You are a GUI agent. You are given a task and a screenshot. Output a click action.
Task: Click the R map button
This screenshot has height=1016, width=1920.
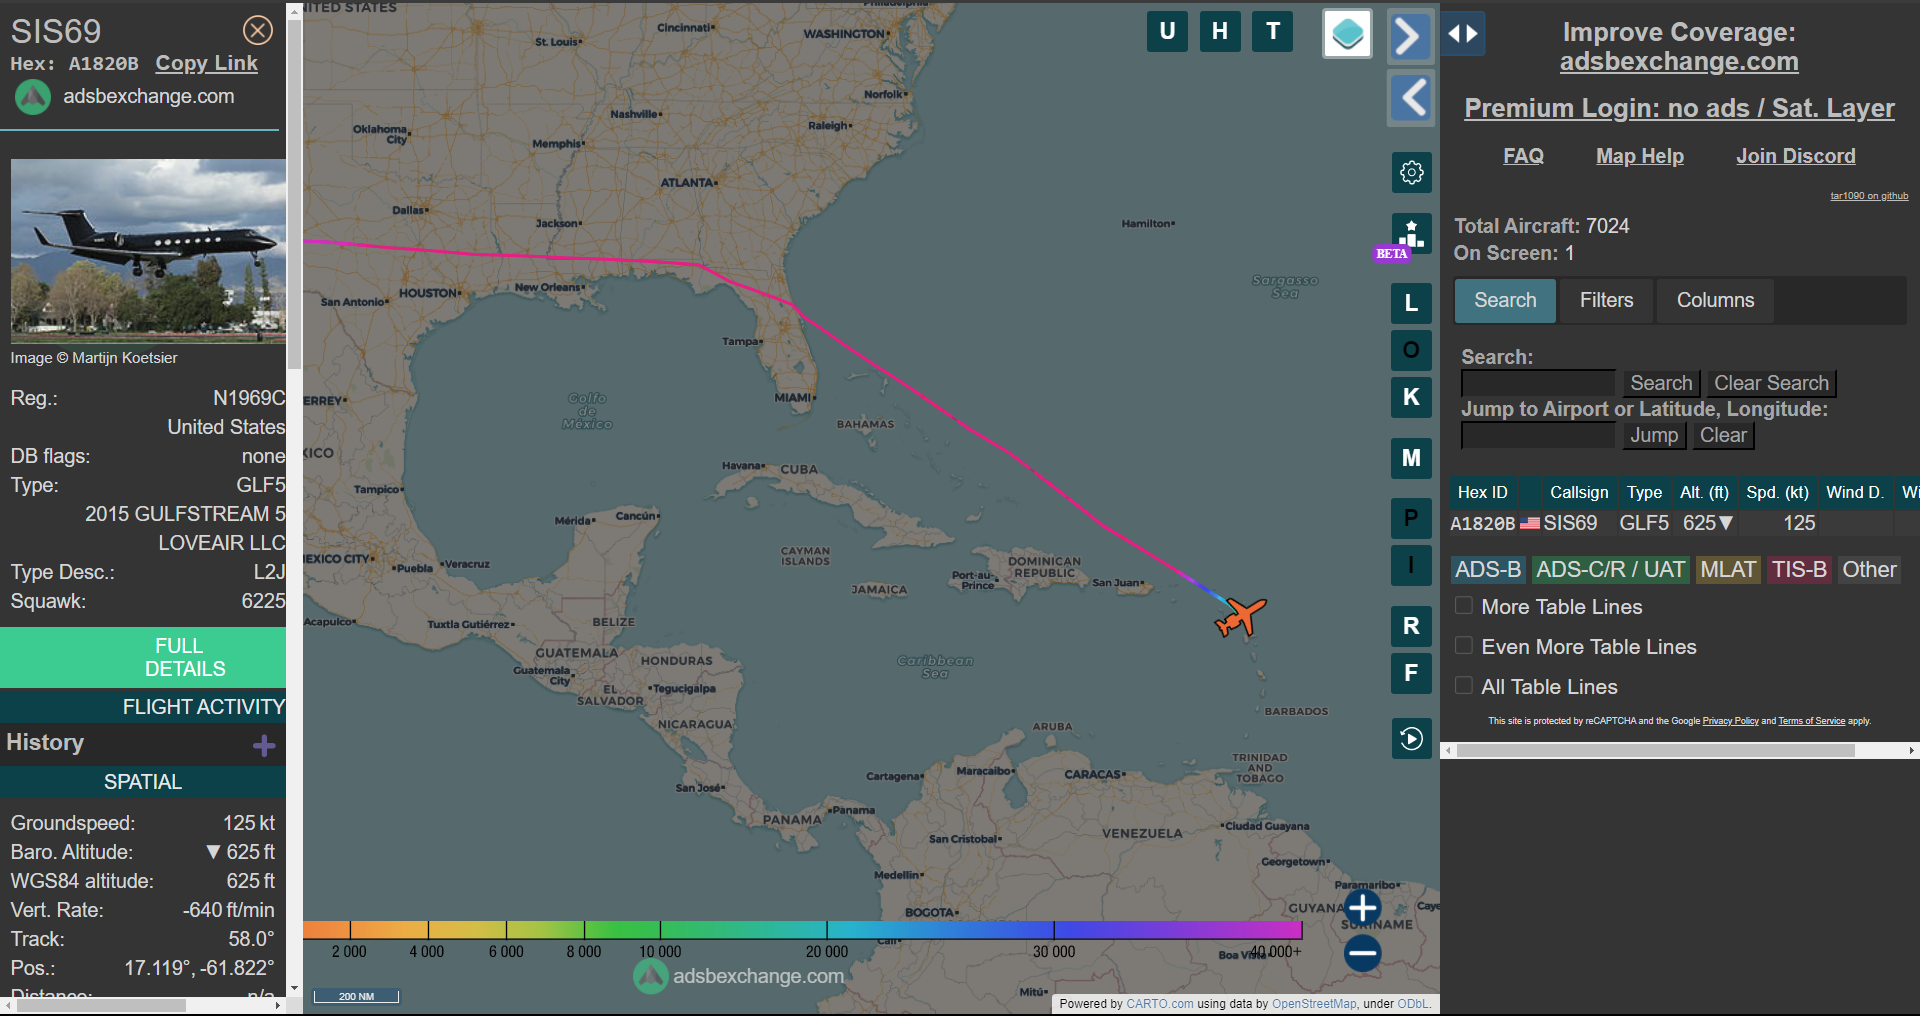[x=1412, y=626]
